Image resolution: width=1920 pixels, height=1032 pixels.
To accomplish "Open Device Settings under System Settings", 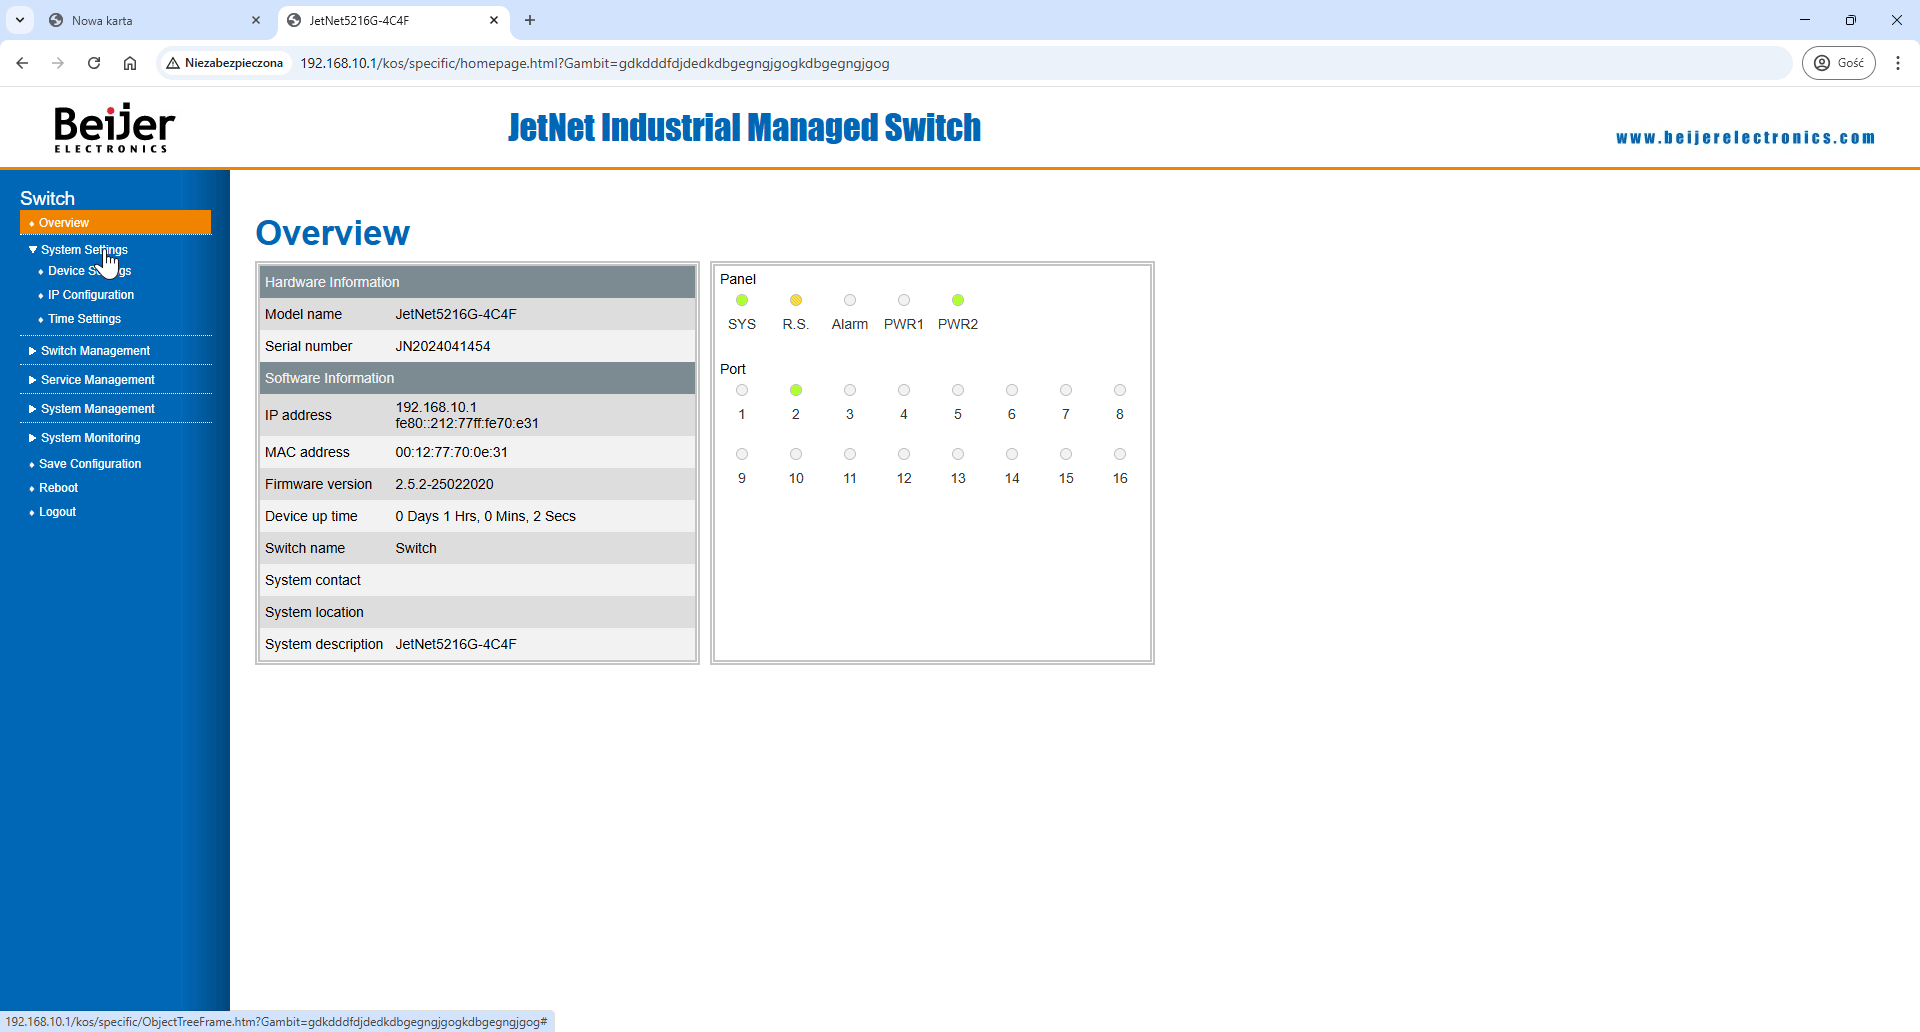I will pyautogui.click(x=89, y=271).
